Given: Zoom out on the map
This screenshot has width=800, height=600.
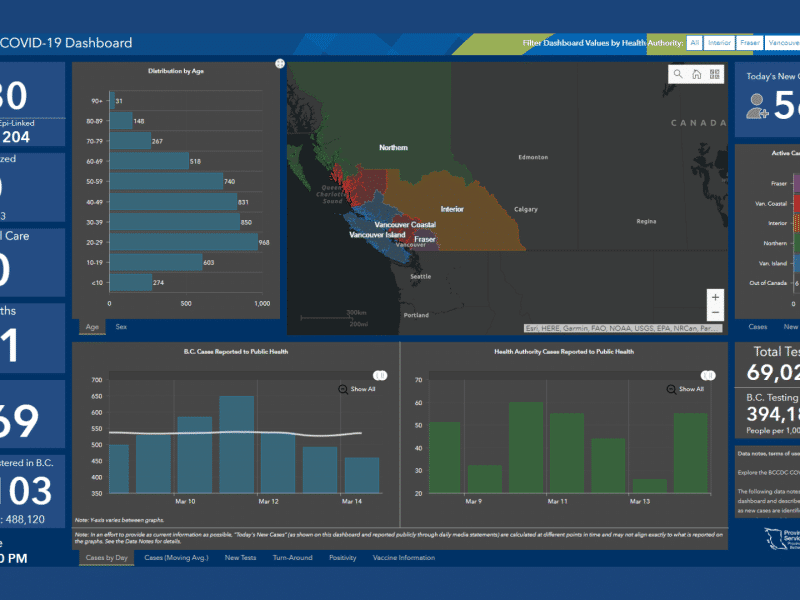Looking at the screenshot, I should (714, 316).
